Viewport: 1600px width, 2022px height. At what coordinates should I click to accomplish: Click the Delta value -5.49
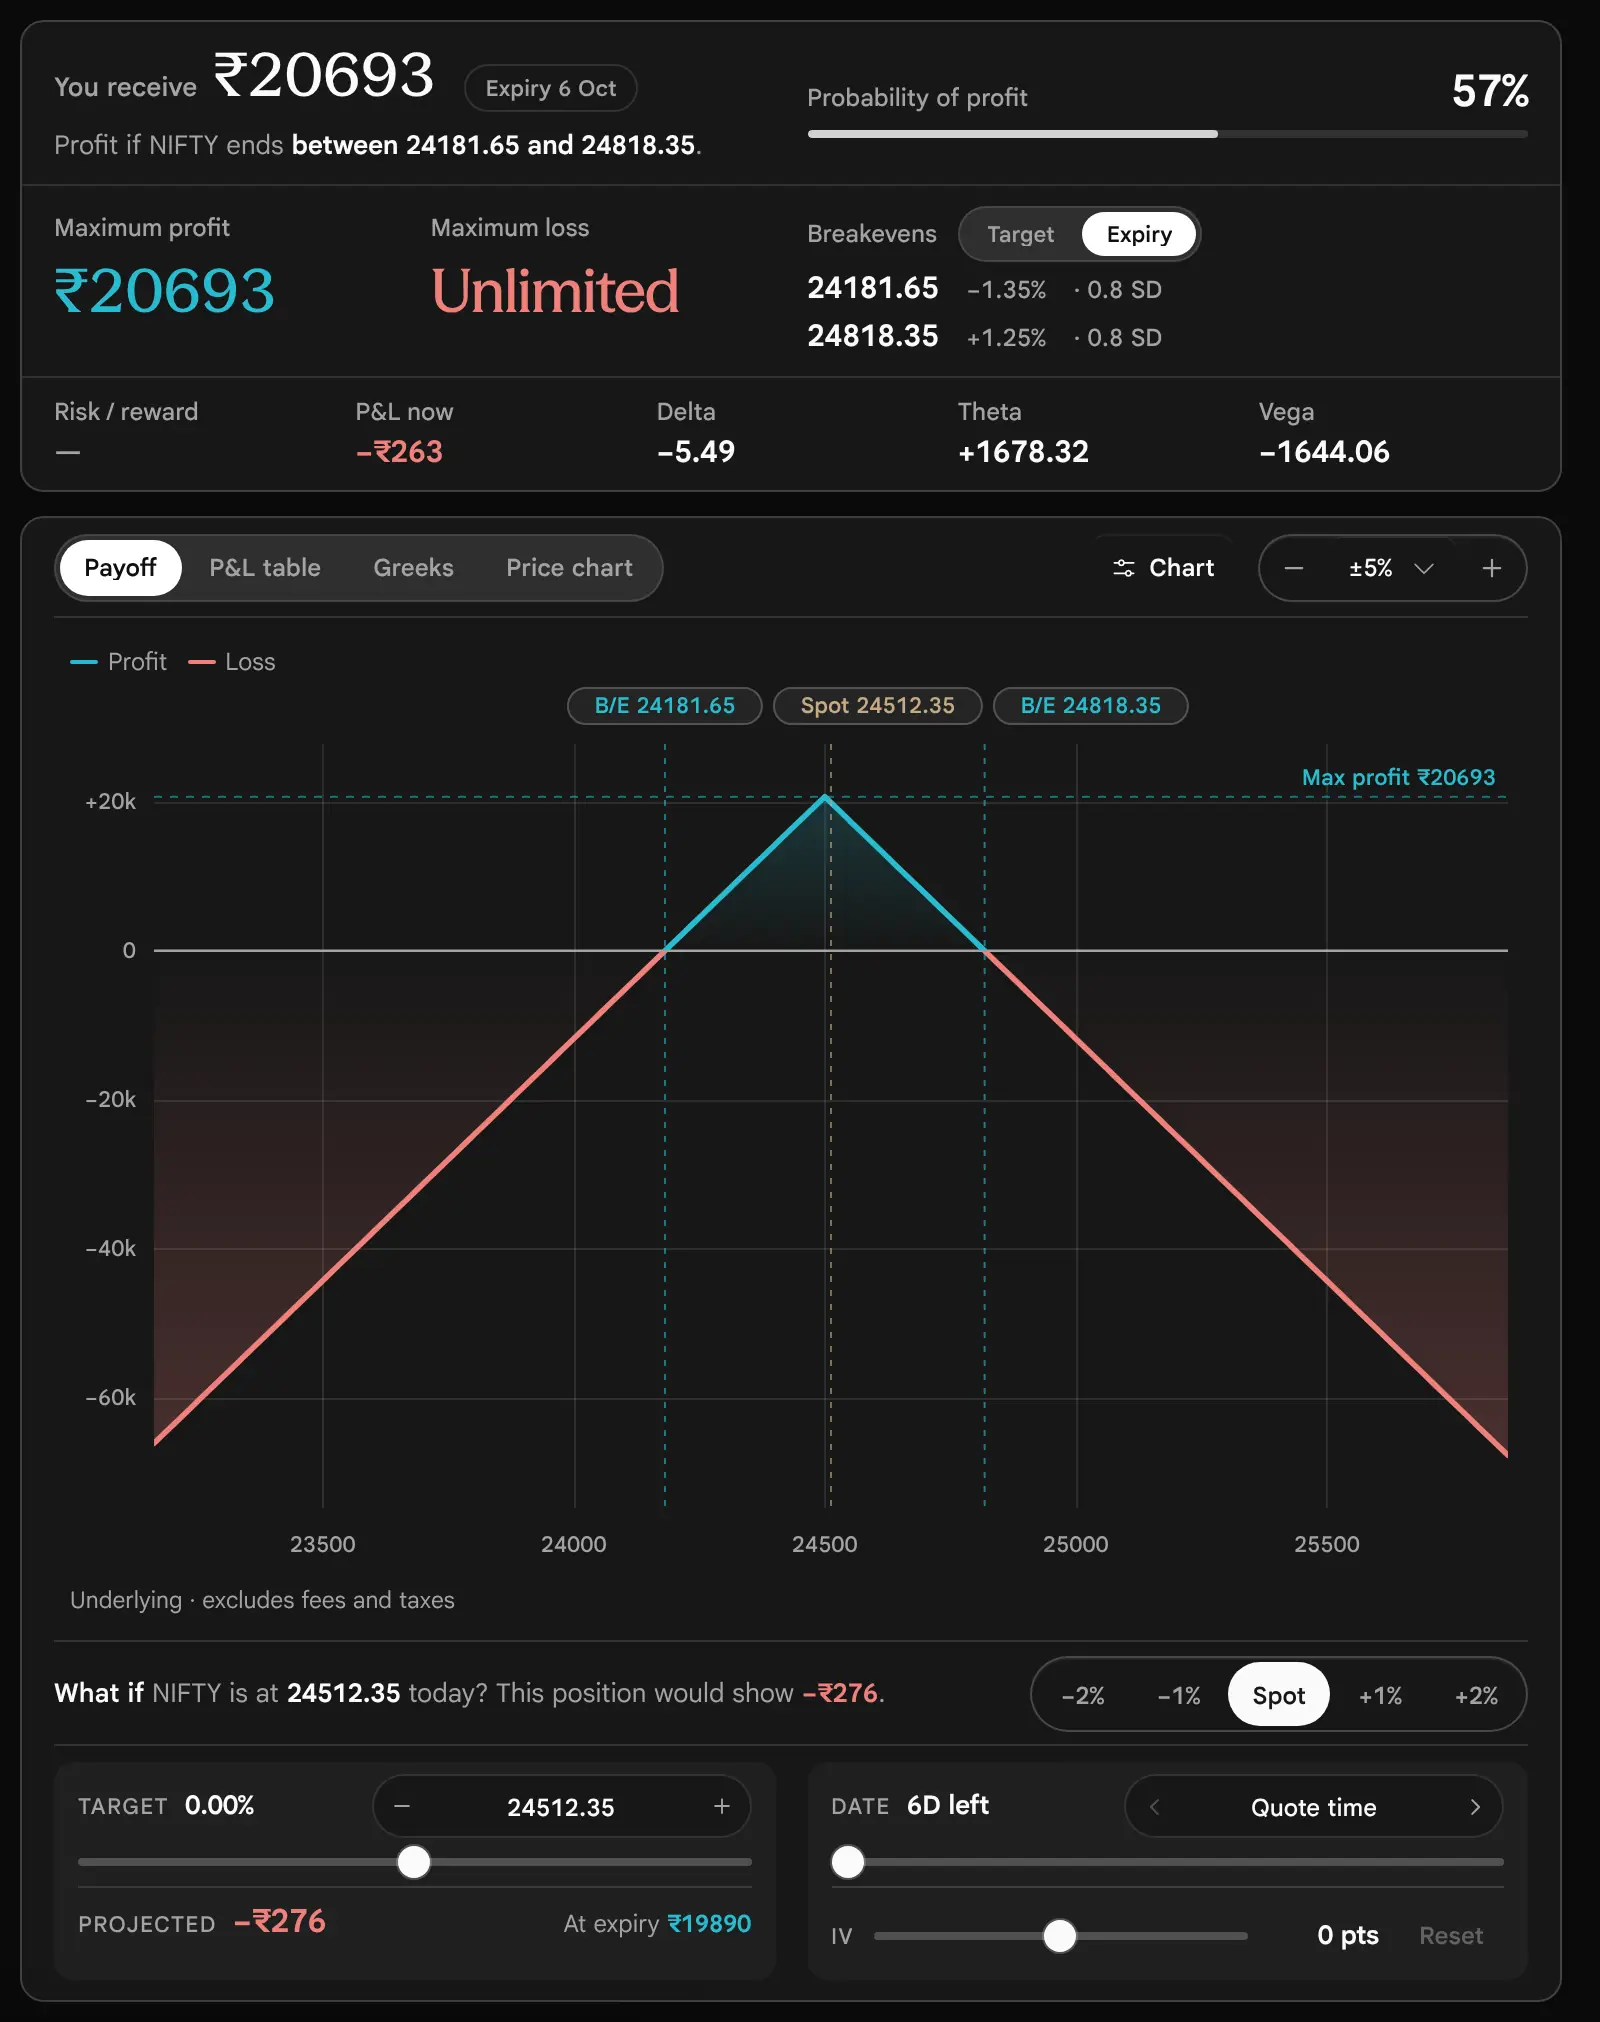(x=696, y=451)
